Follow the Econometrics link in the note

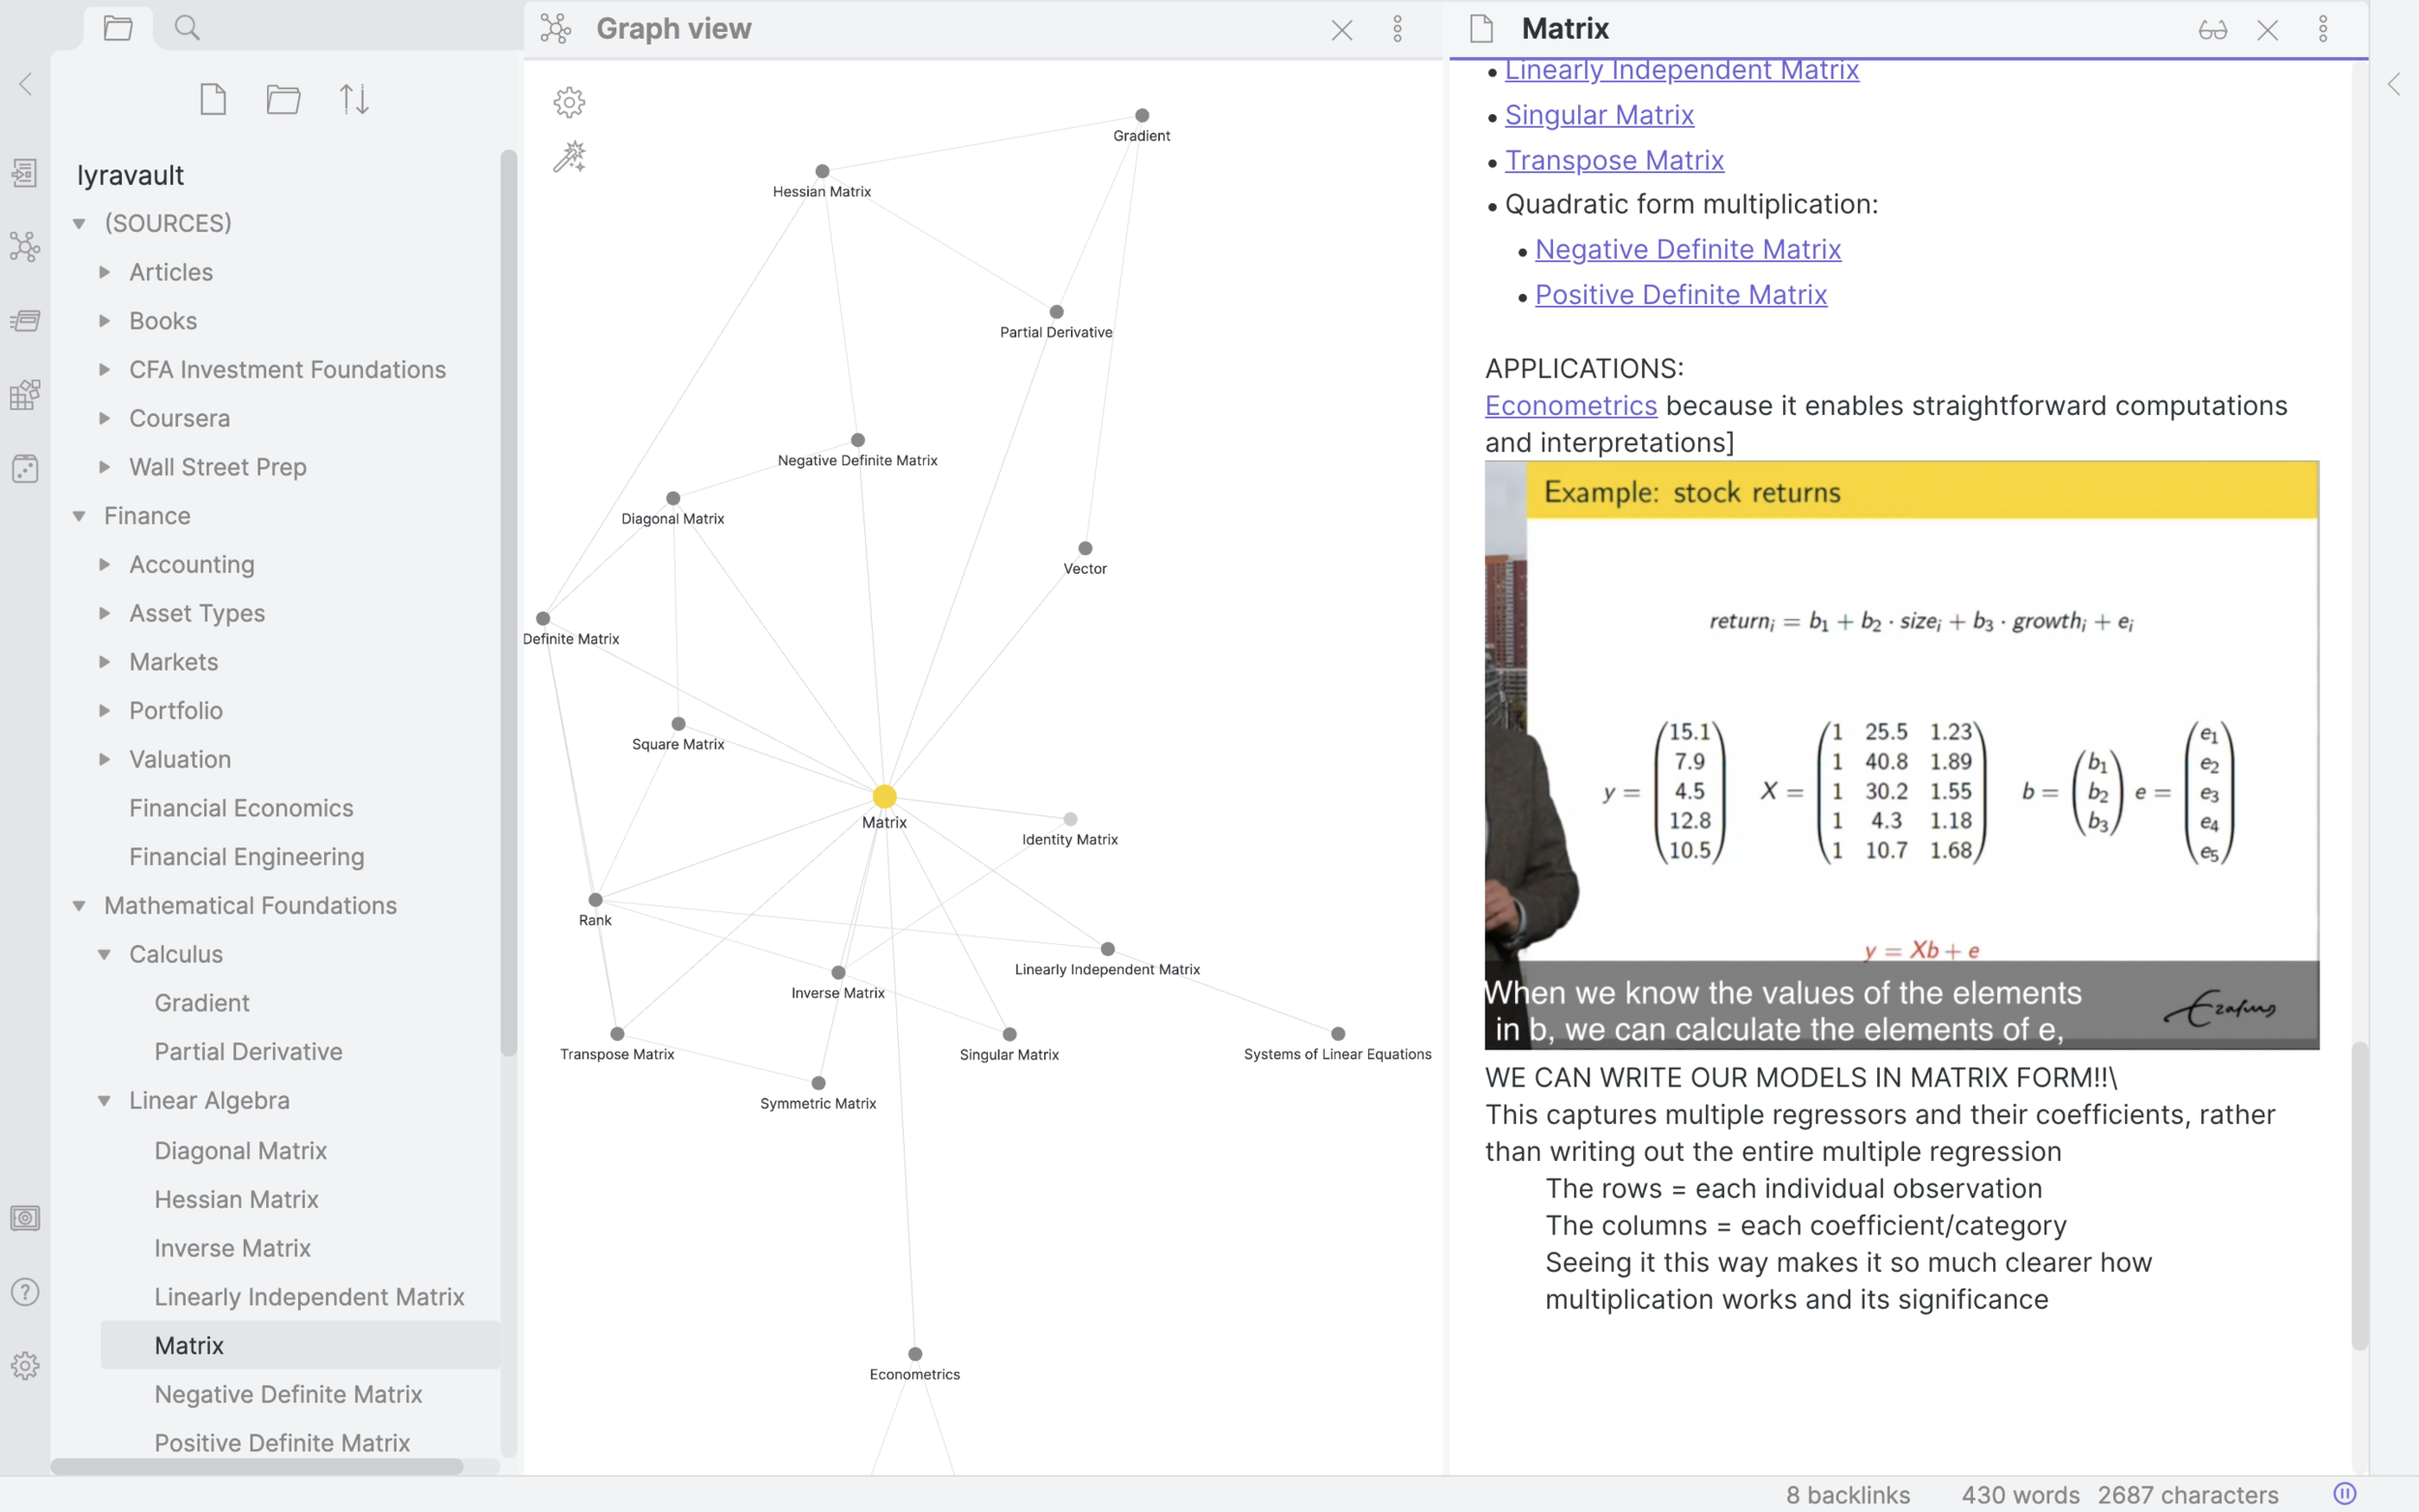(x=1570, y=405)
